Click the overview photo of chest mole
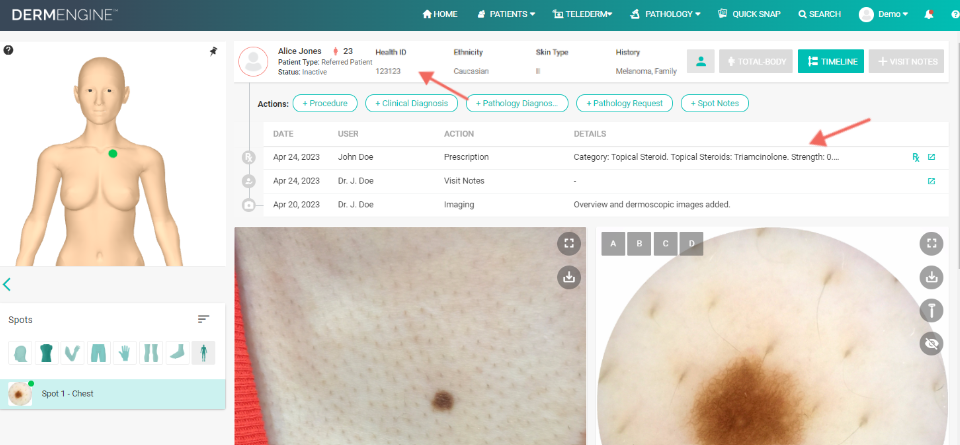 pos(410,336)
